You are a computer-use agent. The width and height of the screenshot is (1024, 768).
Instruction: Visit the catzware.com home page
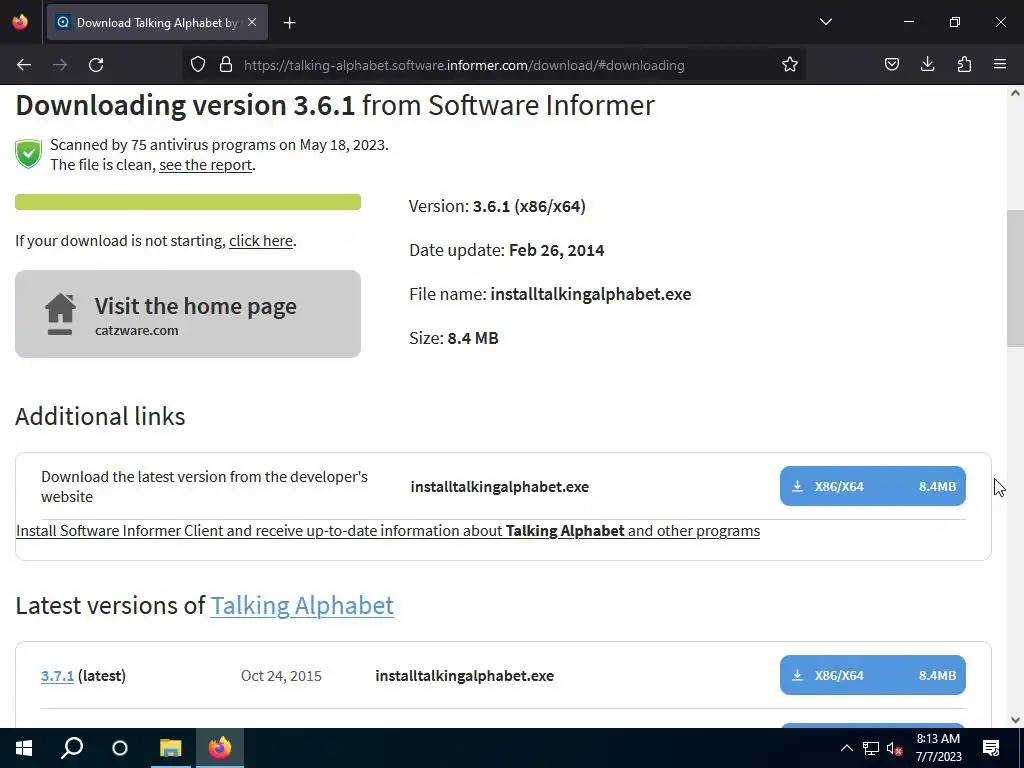[188, 314]
